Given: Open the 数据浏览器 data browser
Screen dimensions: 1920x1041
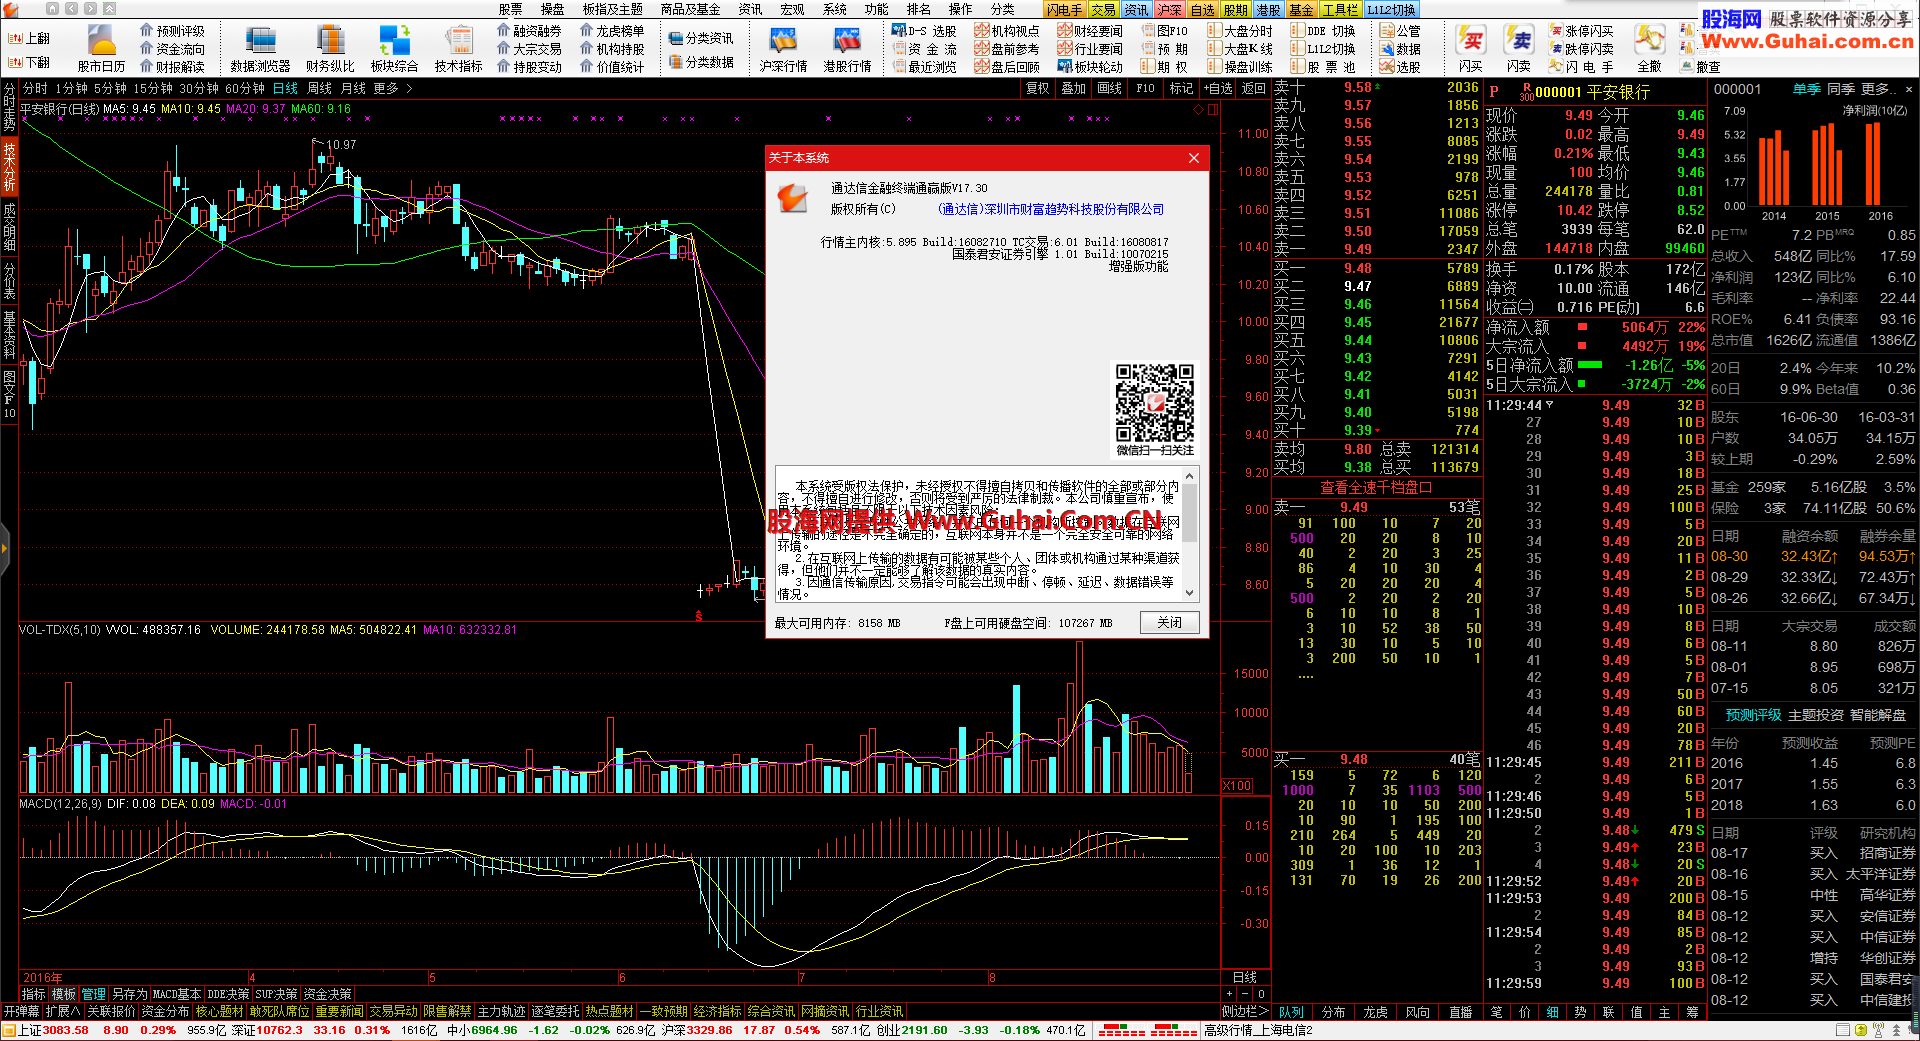Looking at the screenshot, I should click(x=260, y=48).
